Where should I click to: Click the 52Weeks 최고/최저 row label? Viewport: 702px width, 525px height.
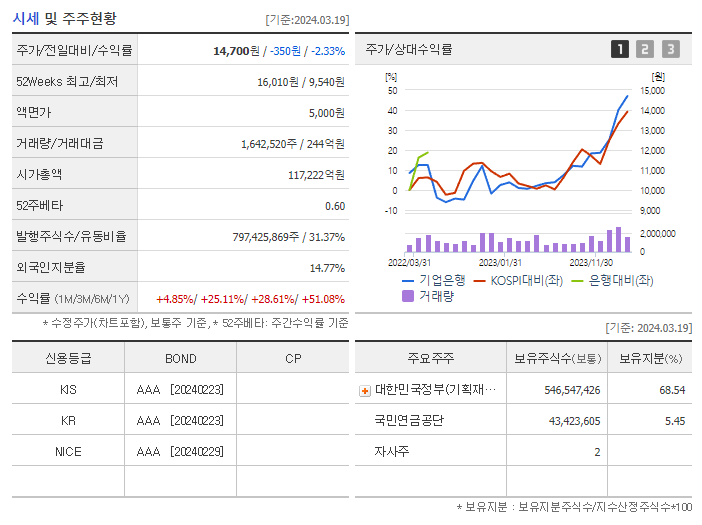click(67, 81)
